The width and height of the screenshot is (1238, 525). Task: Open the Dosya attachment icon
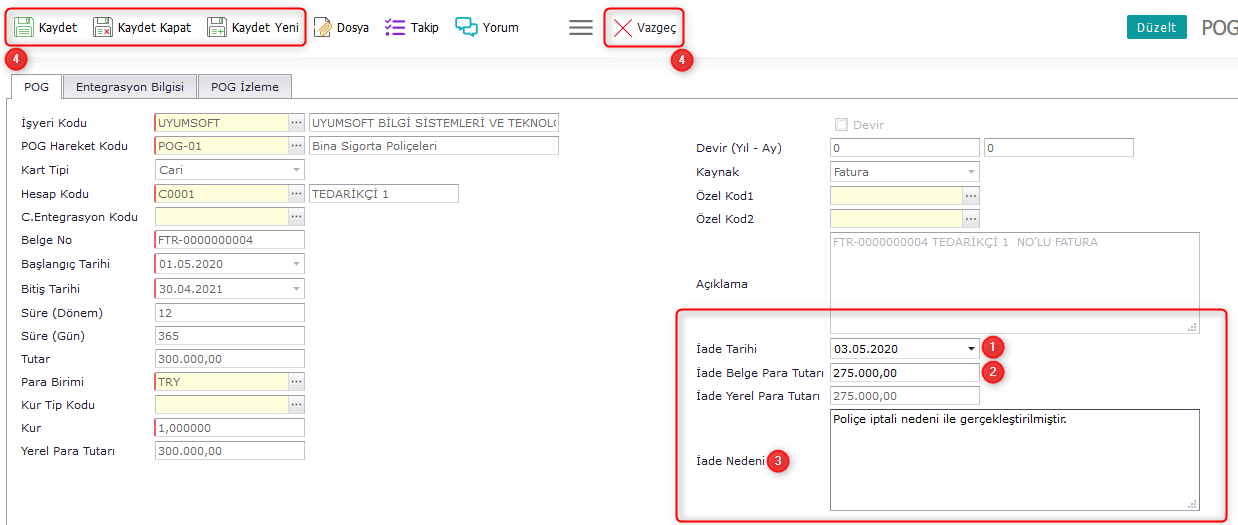pos(323,28)
